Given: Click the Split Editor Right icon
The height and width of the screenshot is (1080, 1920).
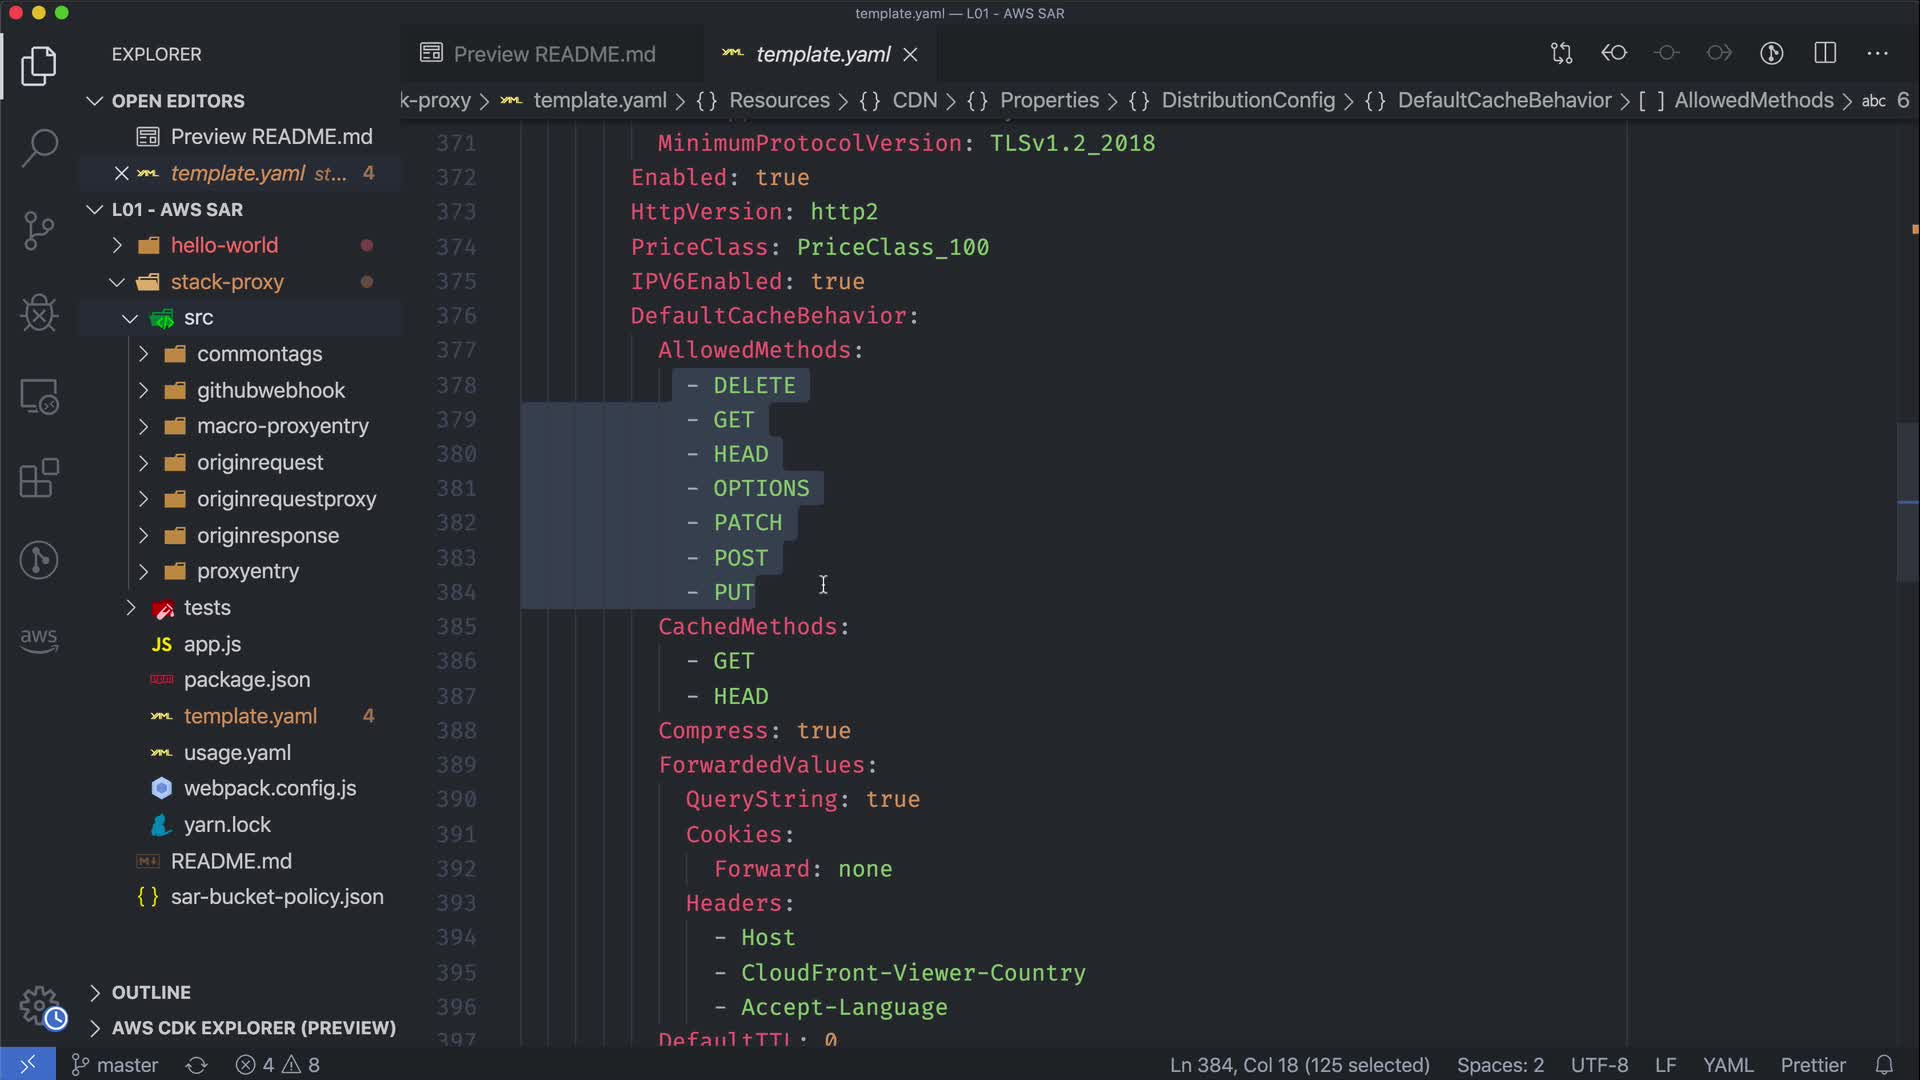Looking at the screenshot, I should [1825, 54].
